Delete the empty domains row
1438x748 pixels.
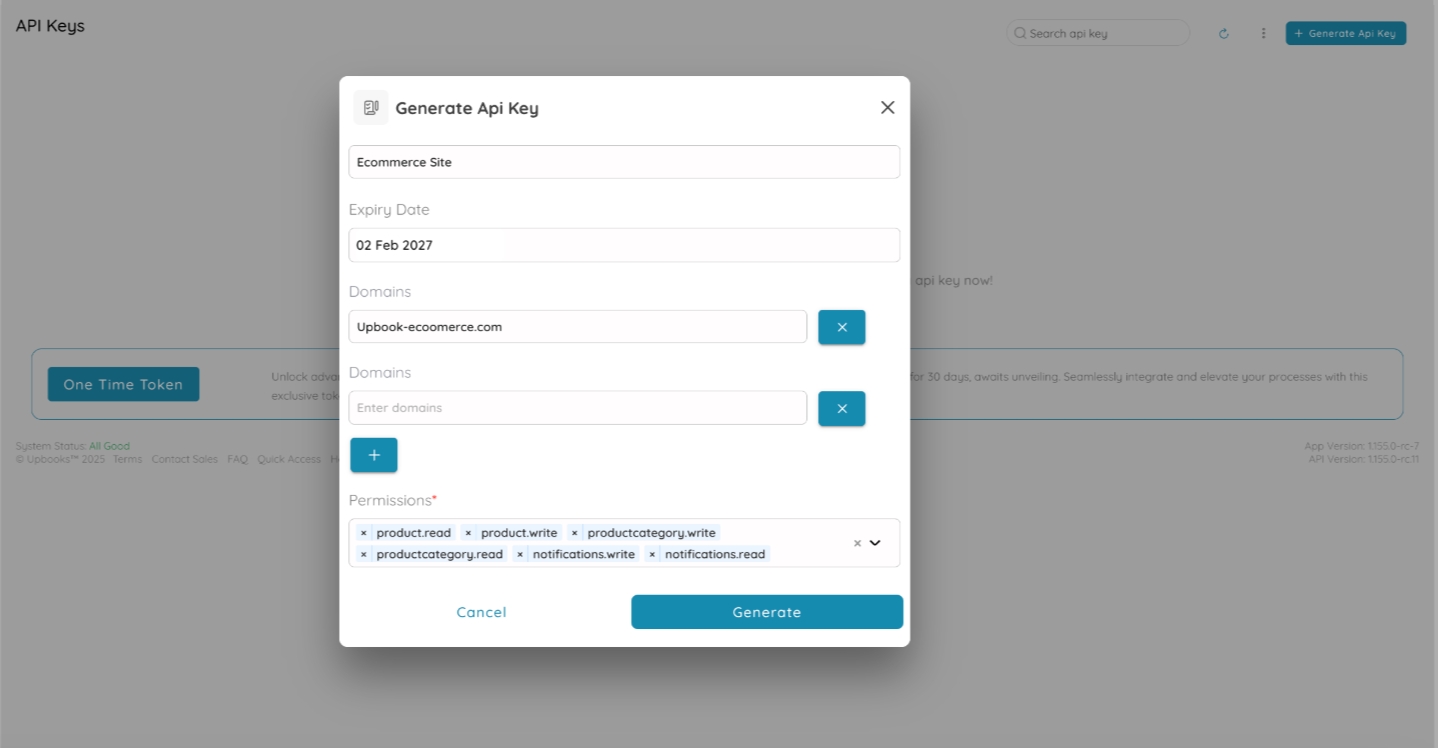pos(841,408)
